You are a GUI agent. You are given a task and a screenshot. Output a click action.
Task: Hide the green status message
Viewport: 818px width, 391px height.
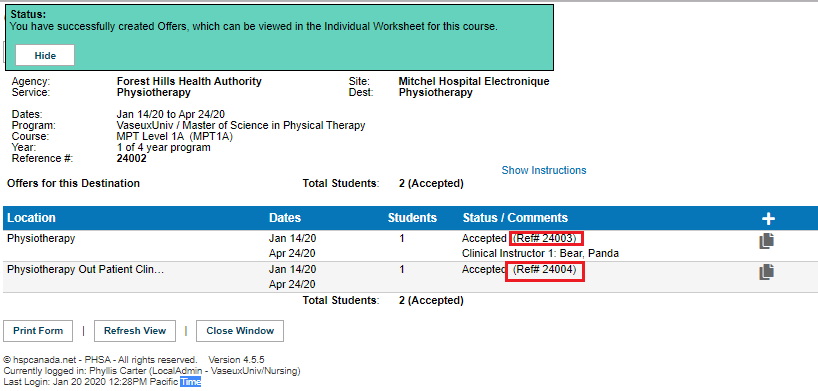coord(45,55)
